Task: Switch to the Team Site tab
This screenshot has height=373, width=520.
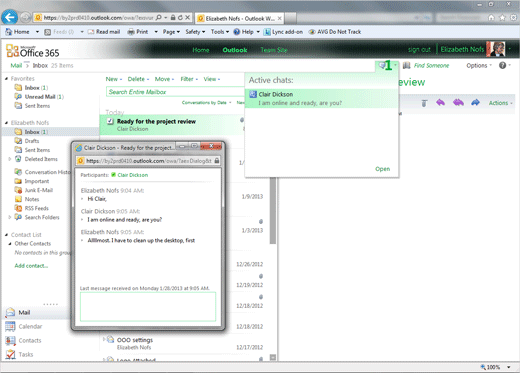Action: [274, 50]
